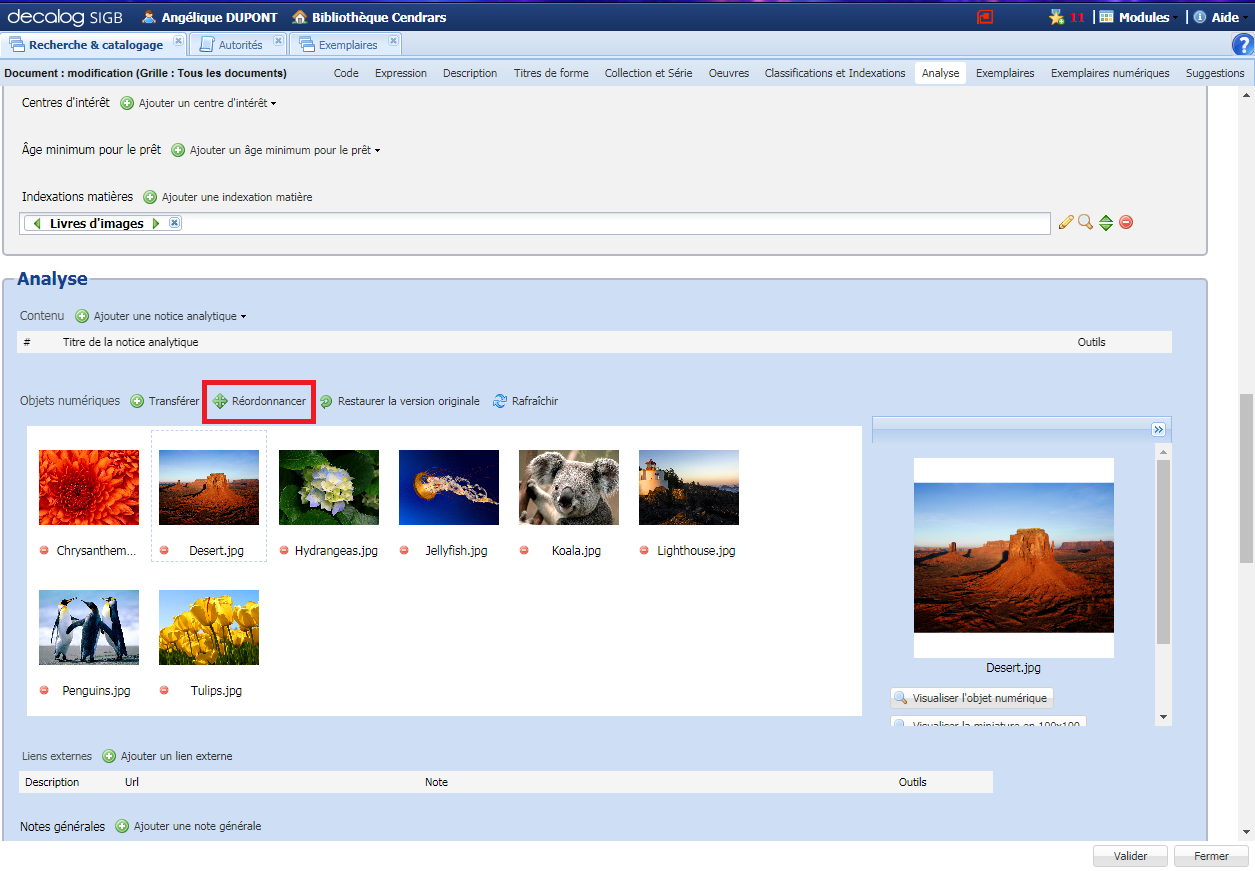The width and height of the screenshot is (1255, 871).
Task: Expand Ajouter un centre d'intérêt dropdown
Action: pyautogui.click(x=206, y=103)
